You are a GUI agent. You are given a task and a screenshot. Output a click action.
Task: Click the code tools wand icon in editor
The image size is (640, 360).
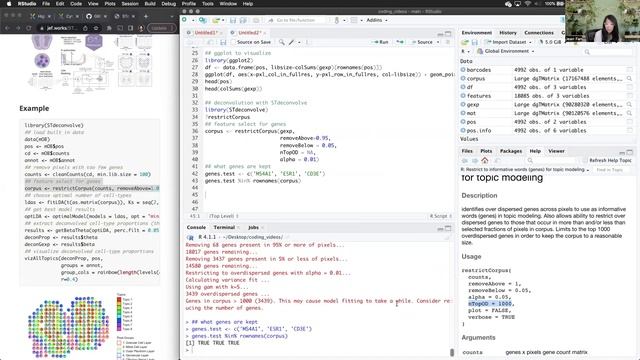coord(291,42)
